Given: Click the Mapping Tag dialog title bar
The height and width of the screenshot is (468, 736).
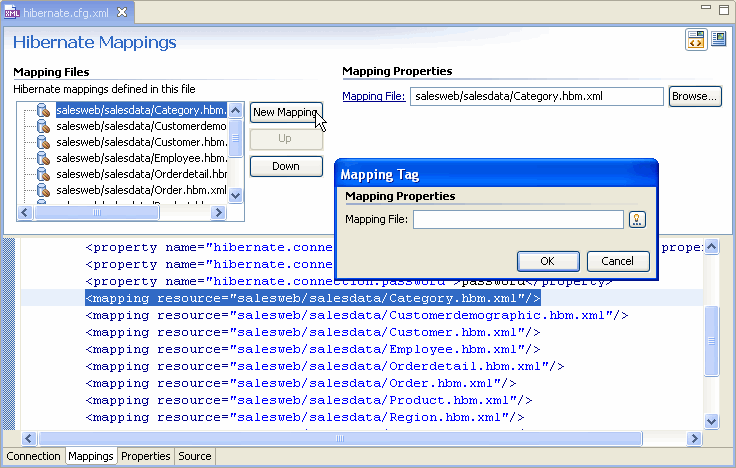Looking at the screenshot, I should tap(497, 174).
